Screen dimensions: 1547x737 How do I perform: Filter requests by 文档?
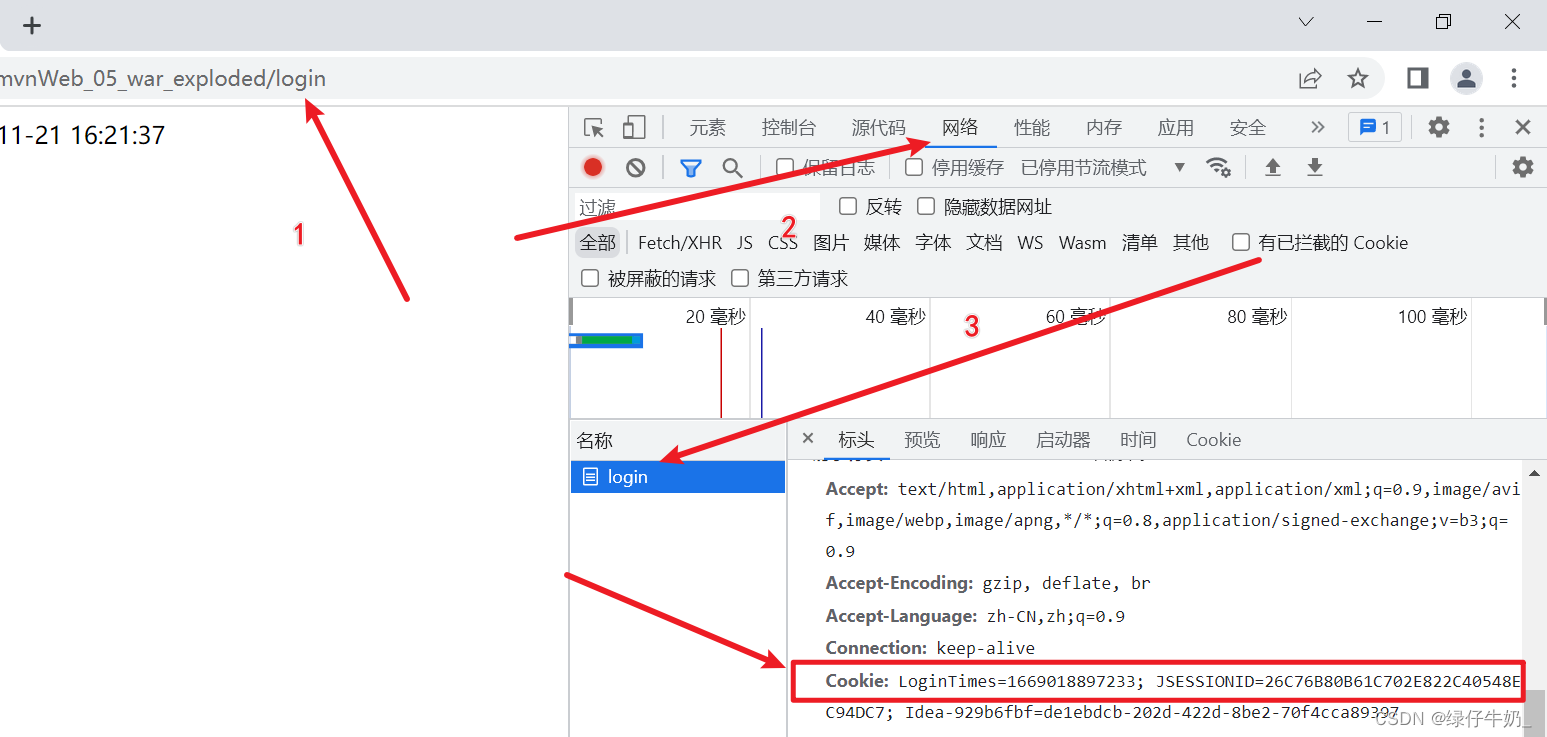(984, 243)
